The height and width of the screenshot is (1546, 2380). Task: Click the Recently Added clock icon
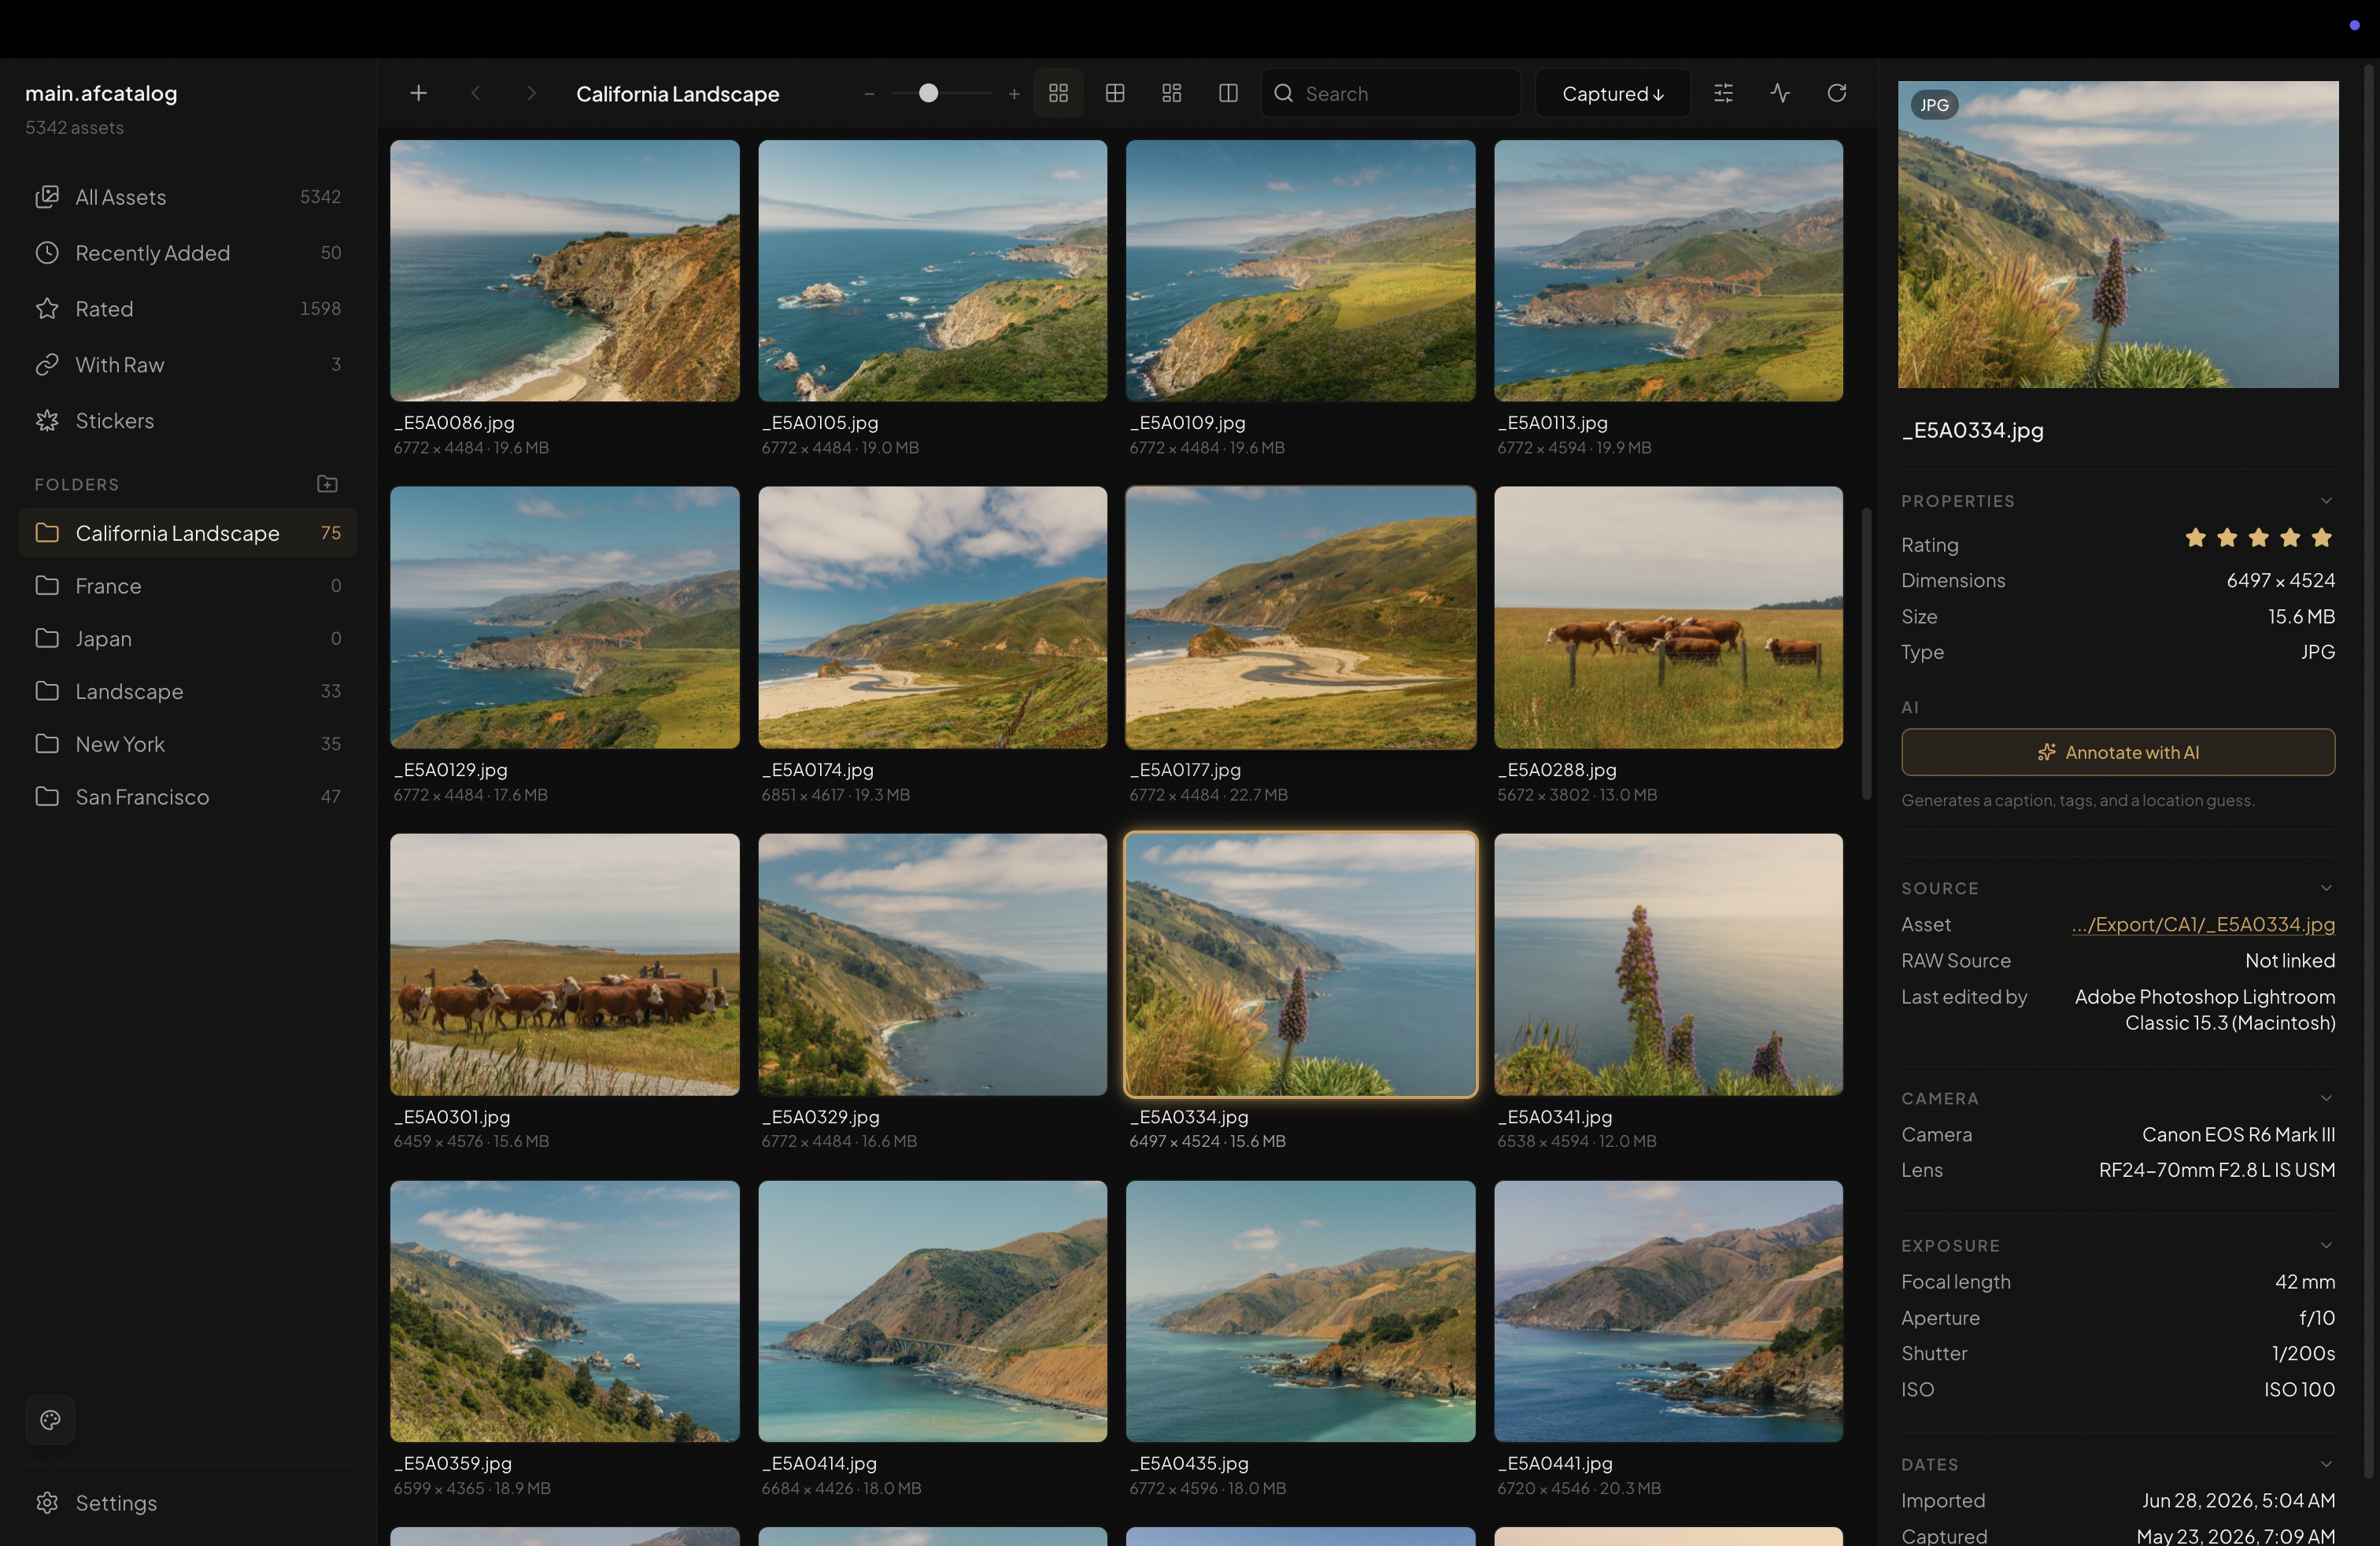point(47,253)
